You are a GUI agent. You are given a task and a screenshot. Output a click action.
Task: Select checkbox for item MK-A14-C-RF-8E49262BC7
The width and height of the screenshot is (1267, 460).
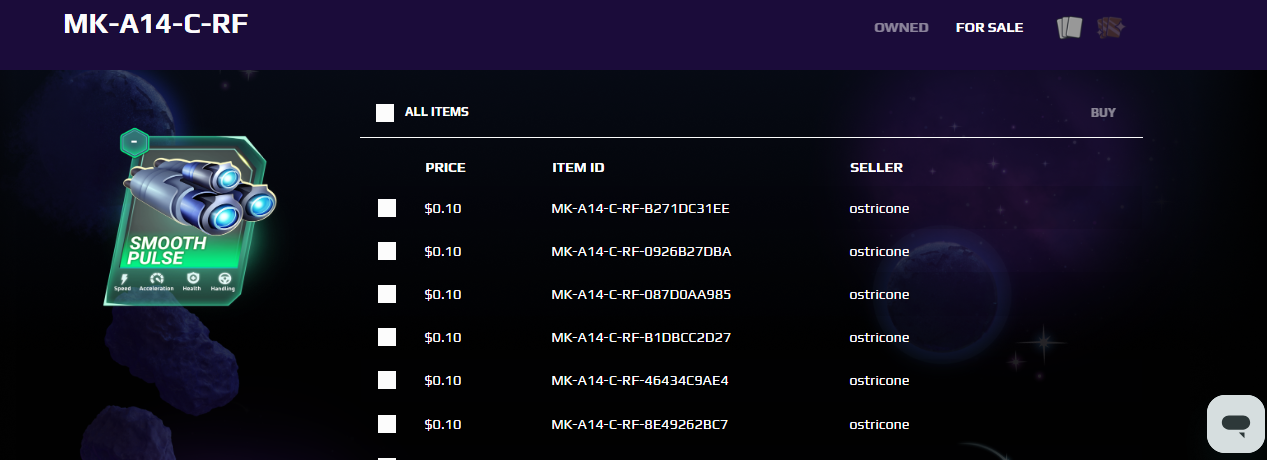pyautogui.click(x=387, y=424)
